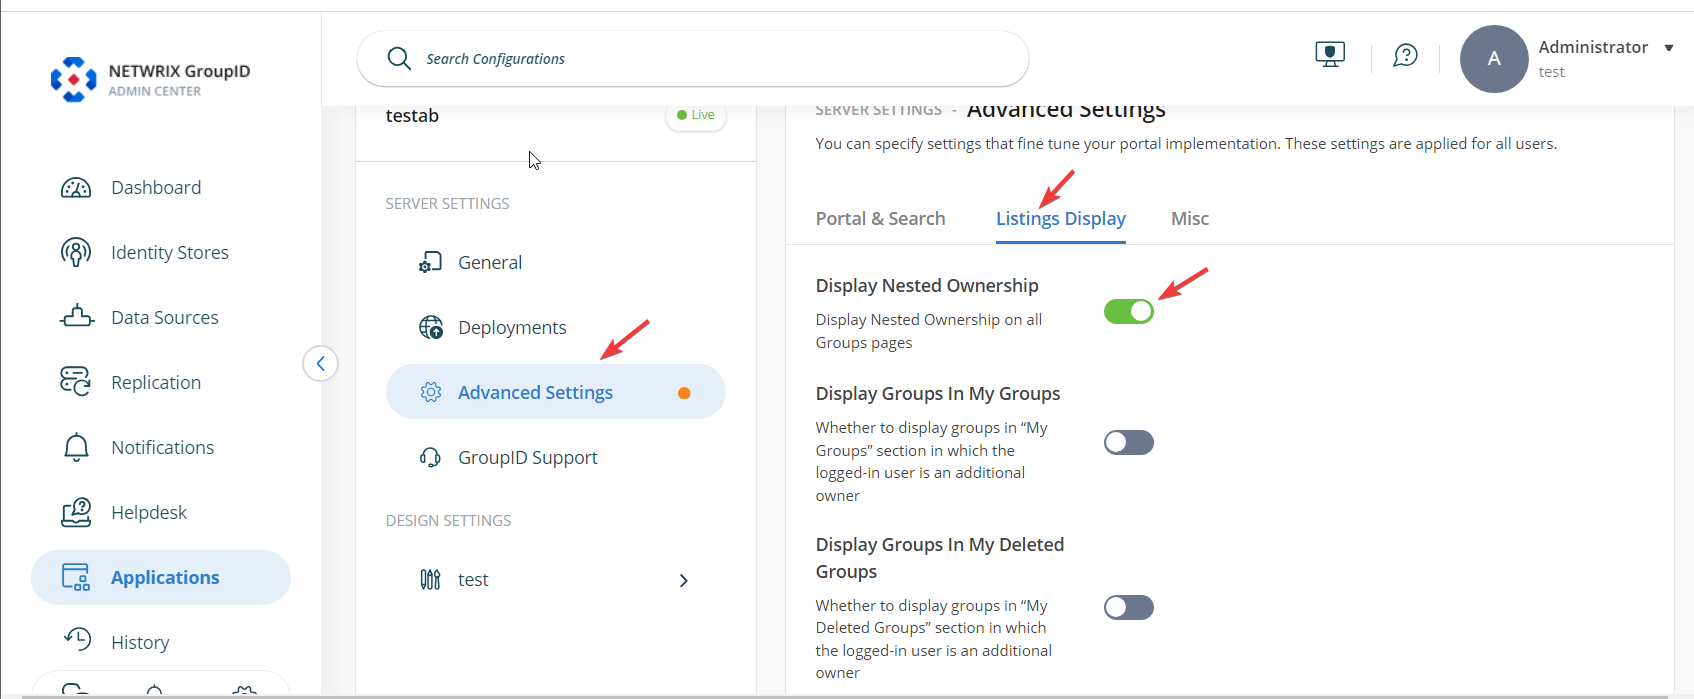Image resolution: width=1694 pixels, height=699 pixels.
Task: Click the Identity Stores fingerprint icon
Action: click(76, 252)
